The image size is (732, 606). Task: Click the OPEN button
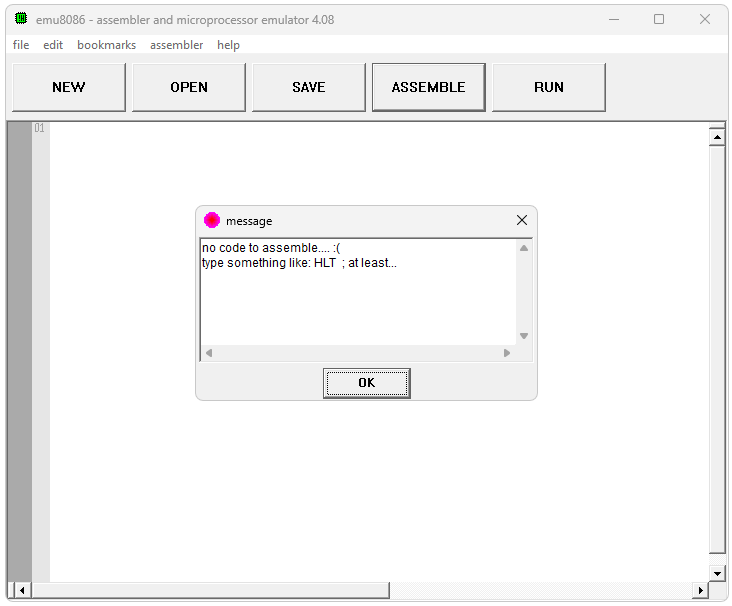189,87
